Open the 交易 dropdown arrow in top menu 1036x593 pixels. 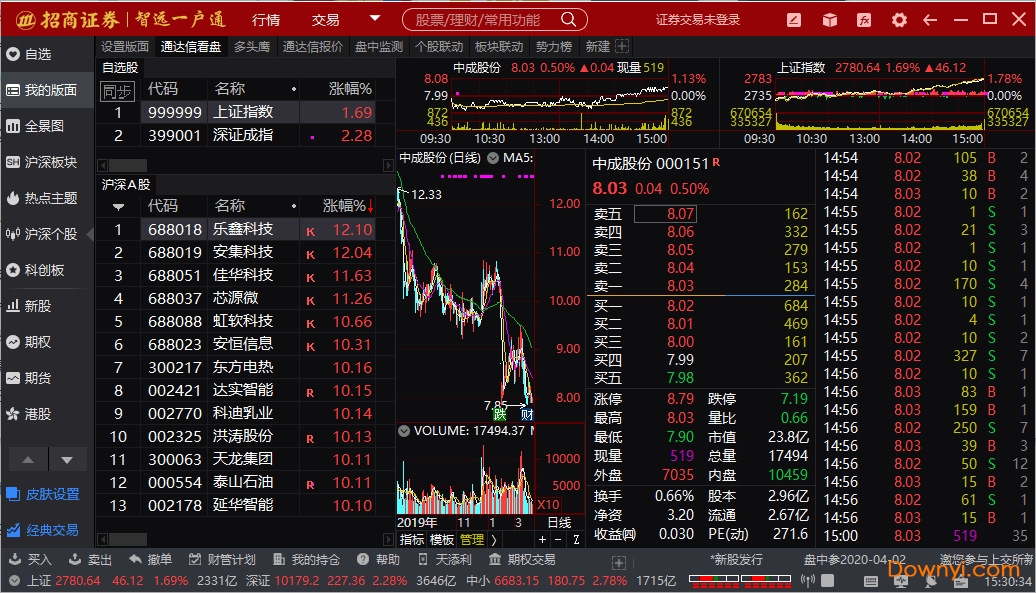click(376, 18)
